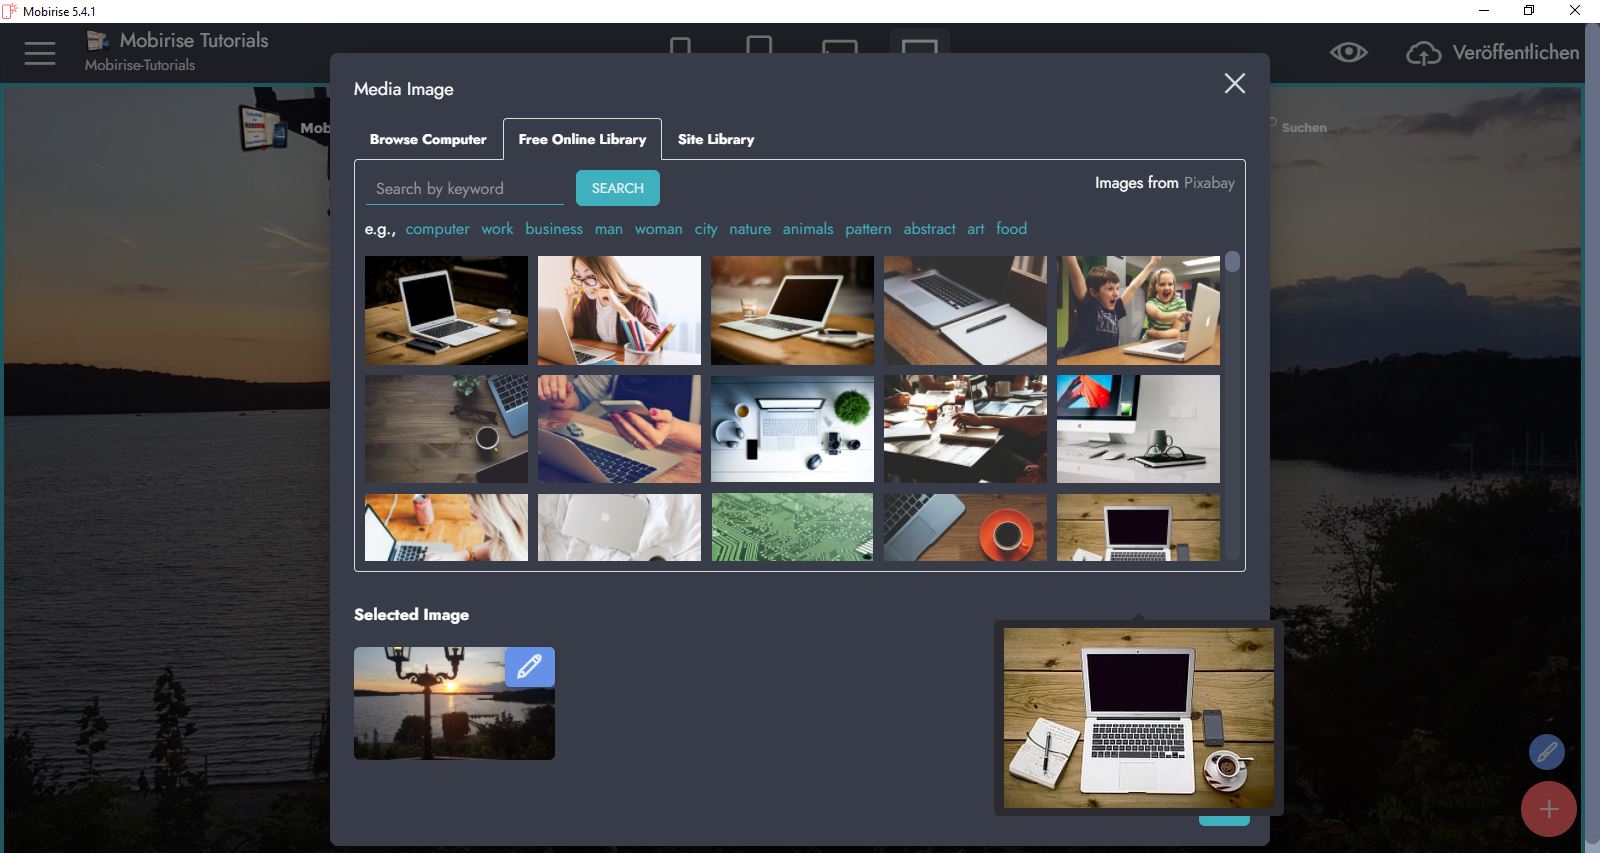Choose the 'city' keyword suggestion
The height and width of the screenshot is (853, 1600).
[x=706, y=229]
